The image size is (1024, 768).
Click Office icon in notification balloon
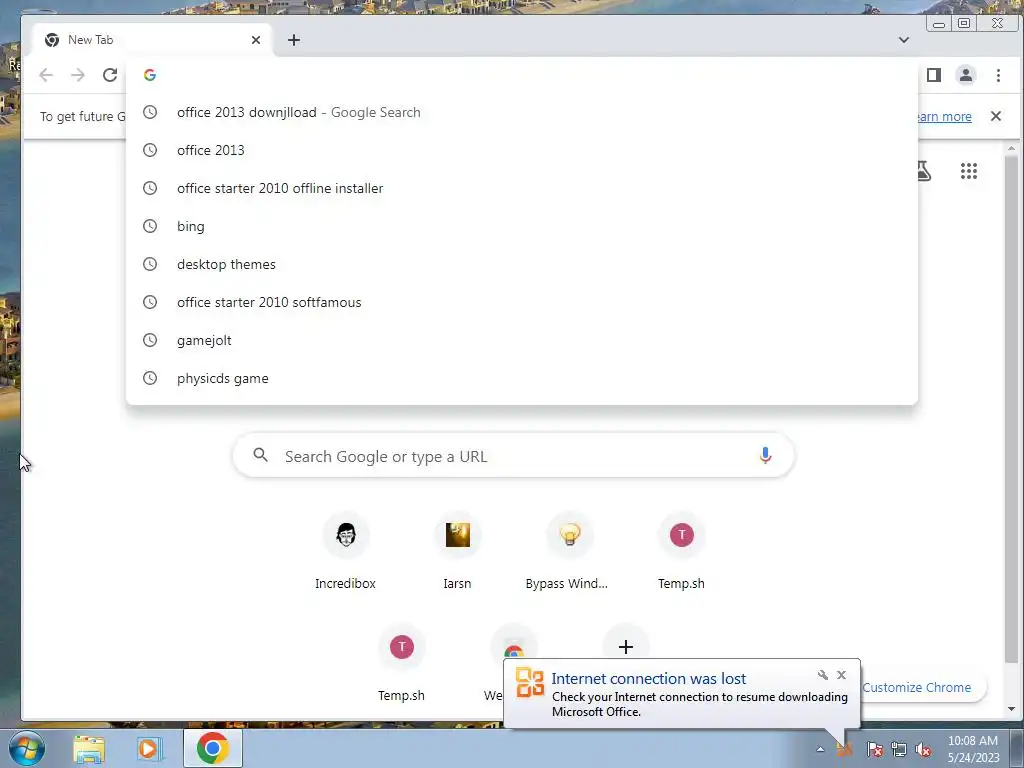(x=530, y=682)
